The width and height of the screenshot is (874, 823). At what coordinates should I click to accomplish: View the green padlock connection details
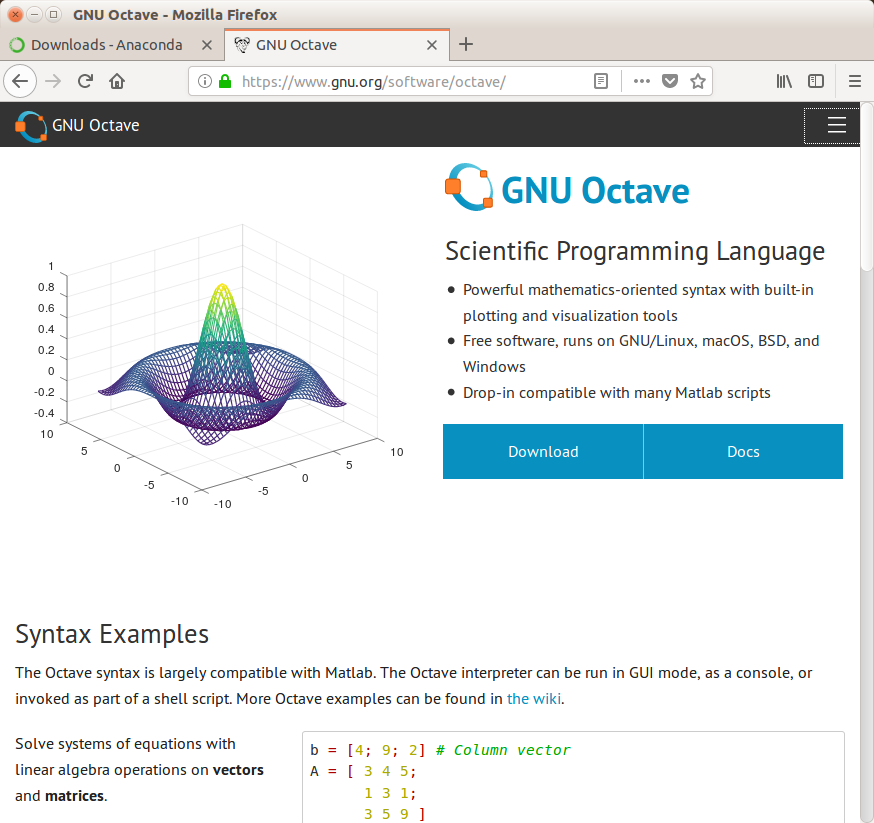click(x=225, y=81)
